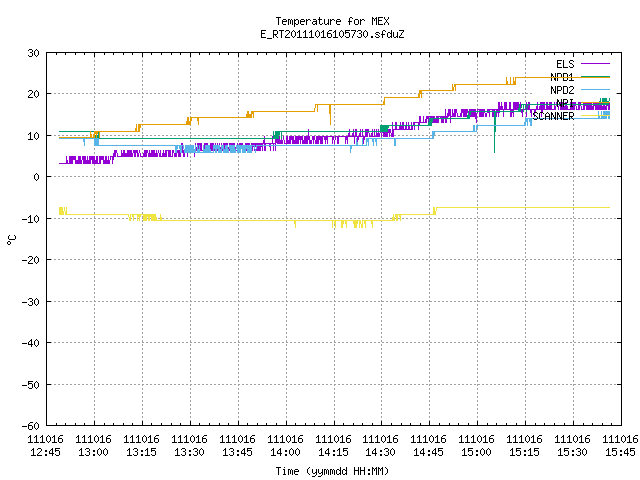Click the blue NPD2 legend line sample
This screenshot has width=640, height=480.
(x=595, y=89)
